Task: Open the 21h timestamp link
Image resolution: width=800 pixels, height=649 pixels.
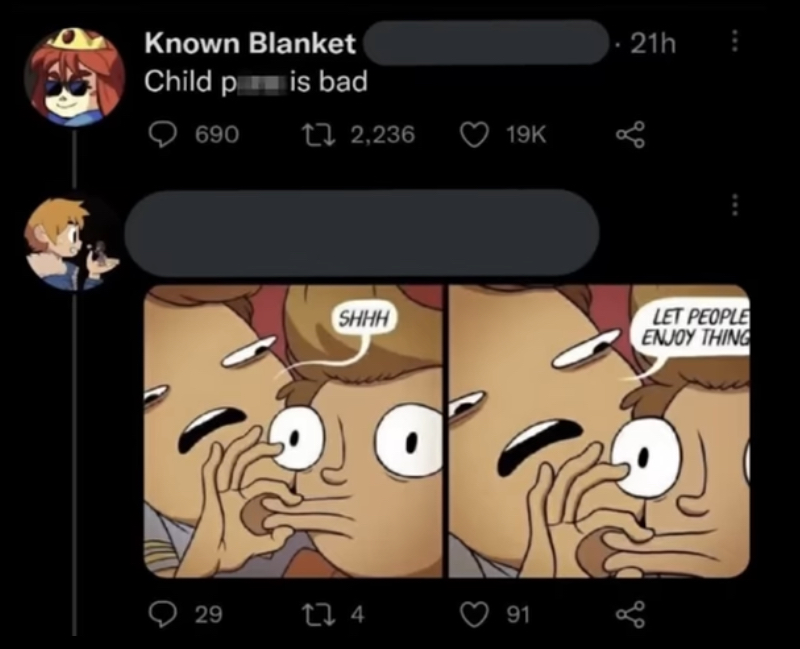Action: (x=653, y=43)
